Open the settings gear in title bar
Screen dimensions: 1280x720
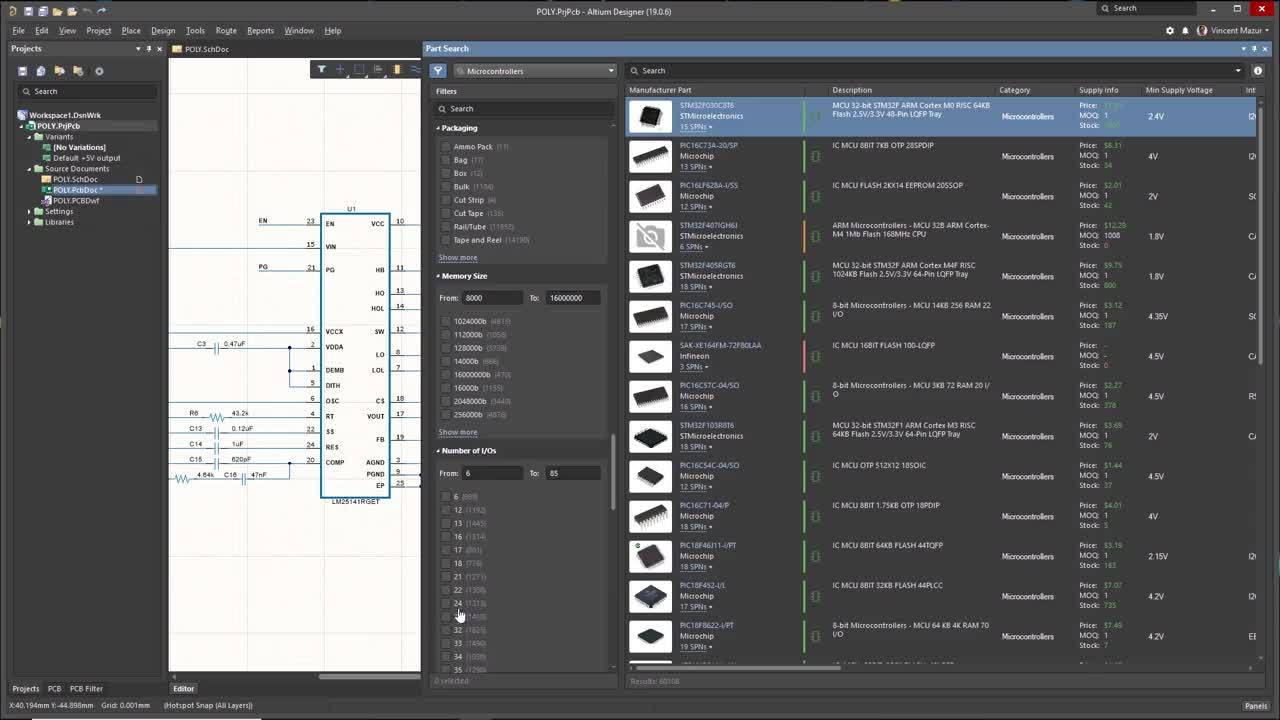click(x=1170, y=31)
